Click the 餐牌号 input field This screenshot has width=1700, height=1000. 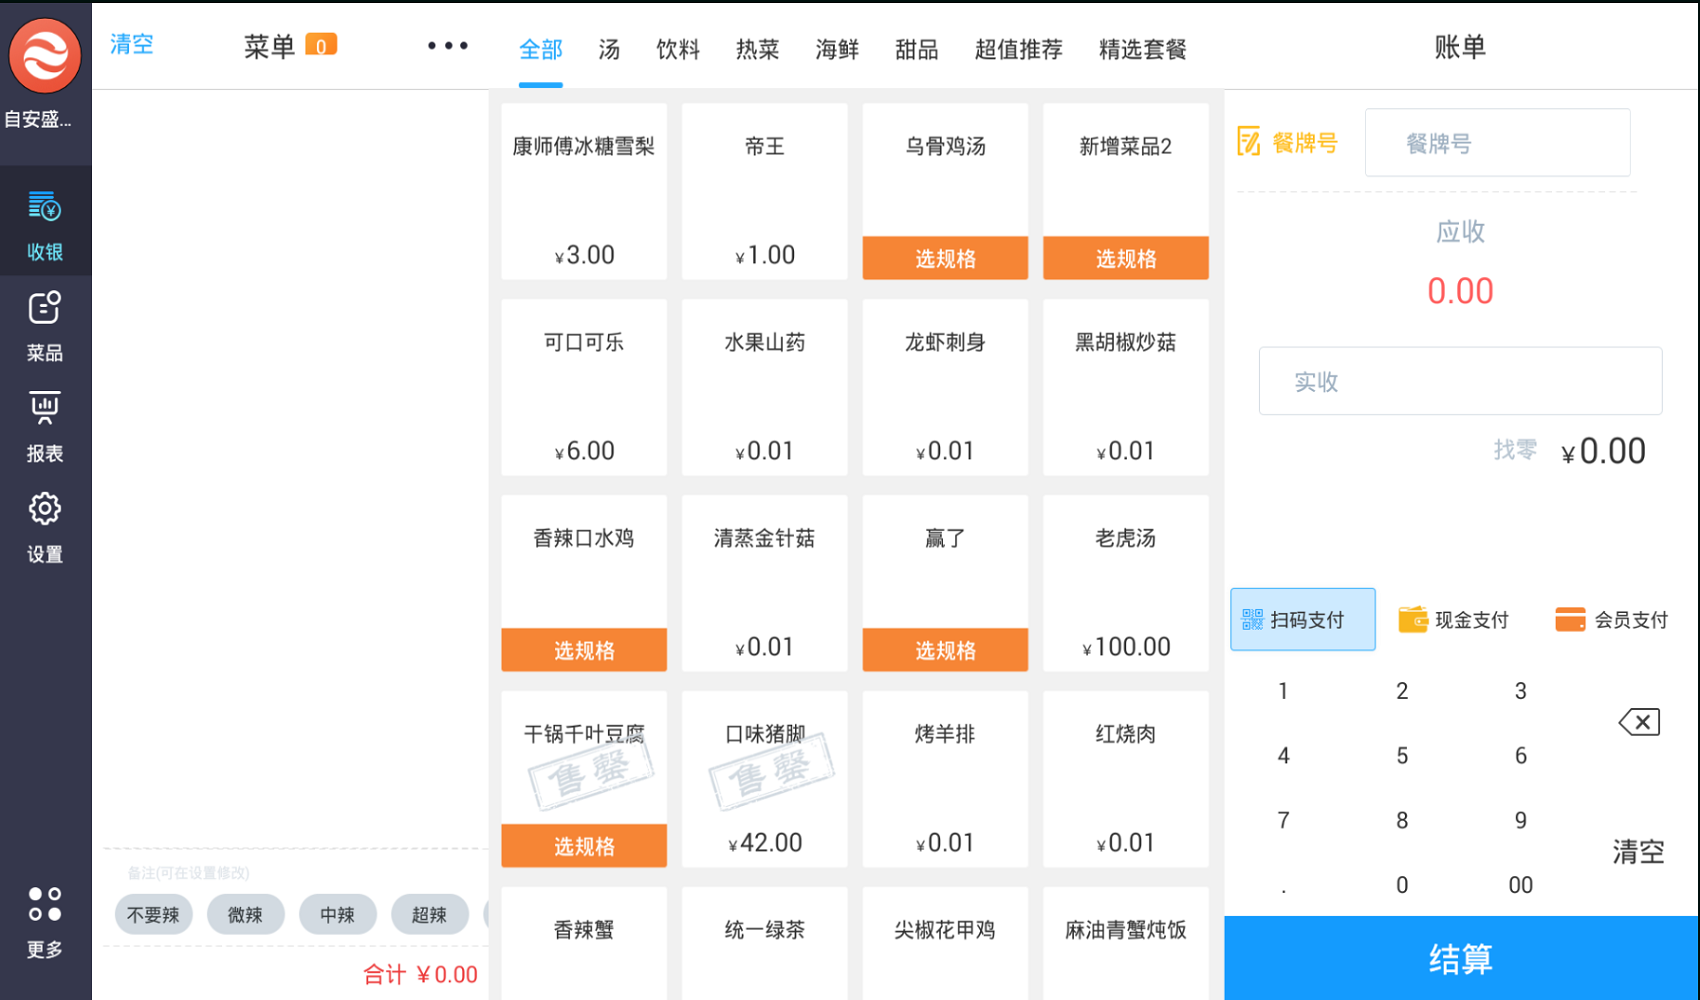1498,143
